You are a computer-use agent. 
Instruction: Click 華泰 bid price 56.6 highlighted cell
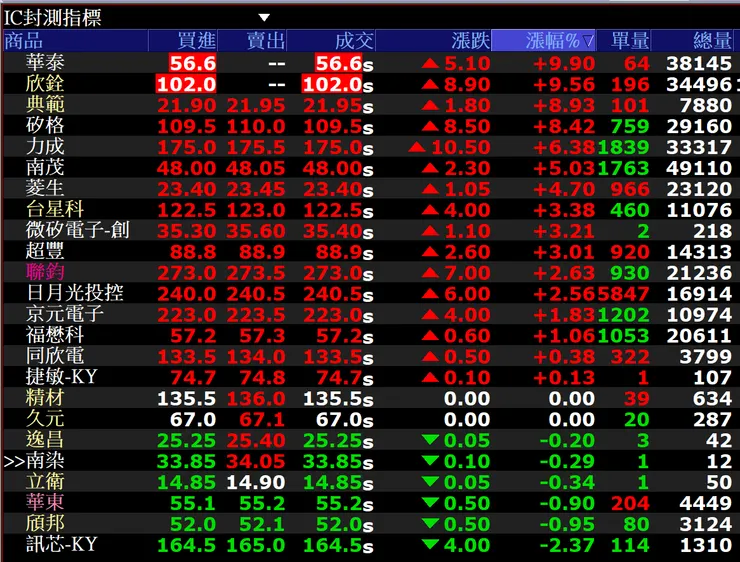[x=193, y=63]
